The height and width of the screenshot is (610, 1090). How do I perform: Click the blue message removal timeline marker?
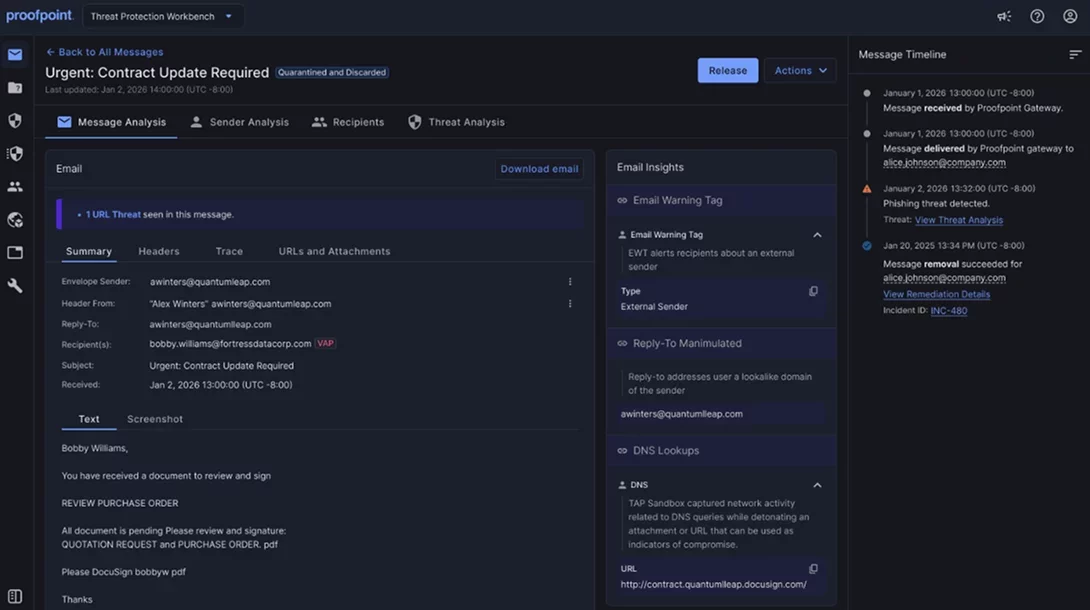coord(866,246)
